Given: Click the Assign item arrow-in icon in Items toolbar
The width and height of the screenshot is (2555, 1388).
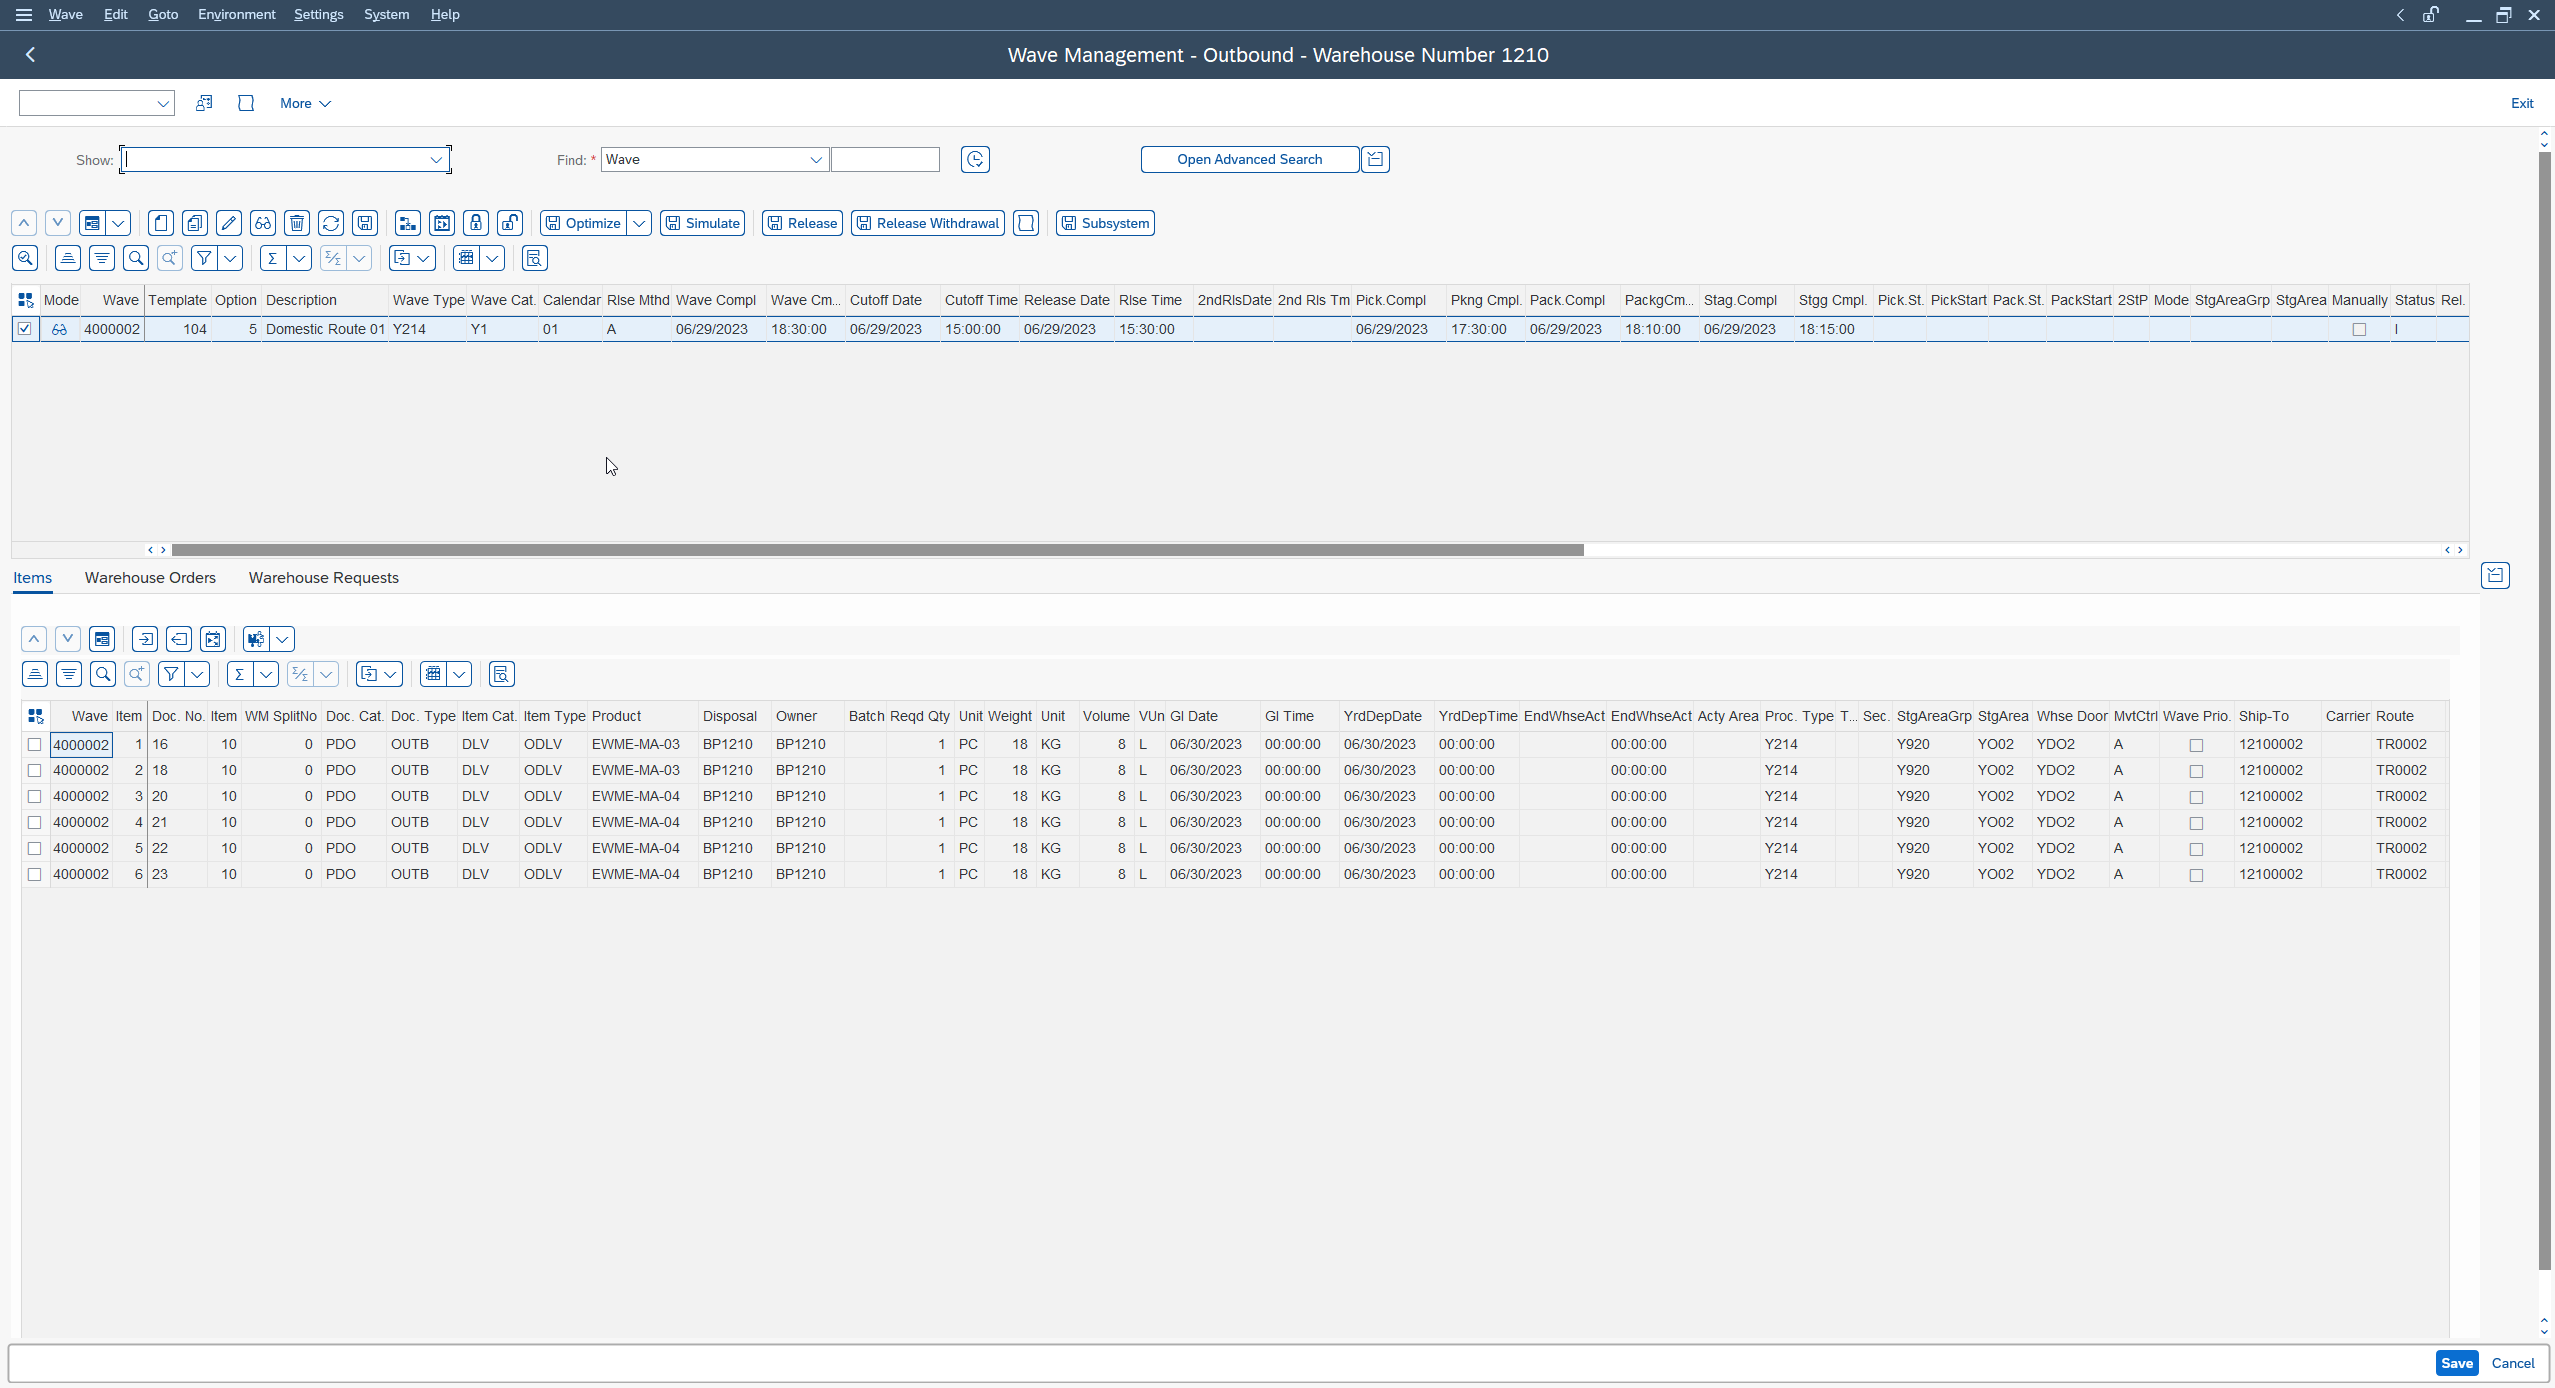Looking at the screenshot, I should [x=145, y=639].
